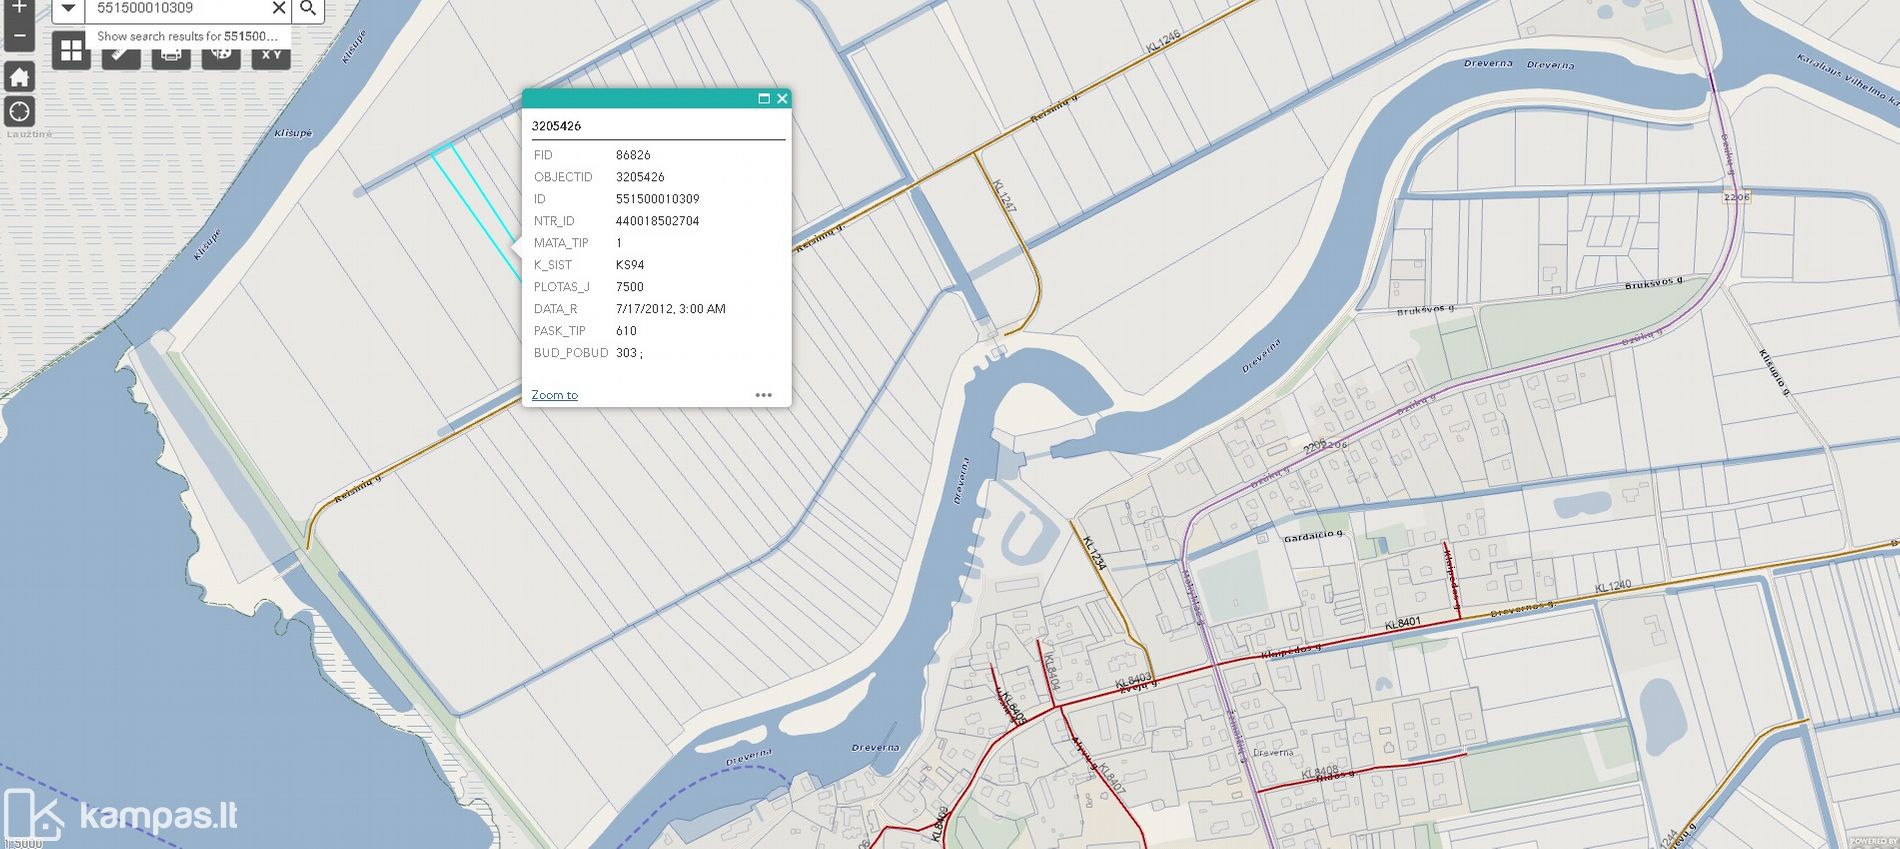Expand the search source dropdown arrow
1900x849 pixels.
tap(68, 9)
